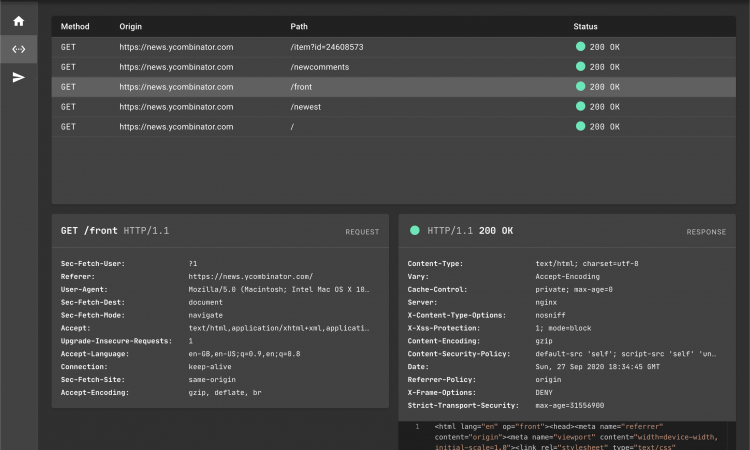Select the proxy logs arrows icon
The image size is (750, 450).
point(19,49)
